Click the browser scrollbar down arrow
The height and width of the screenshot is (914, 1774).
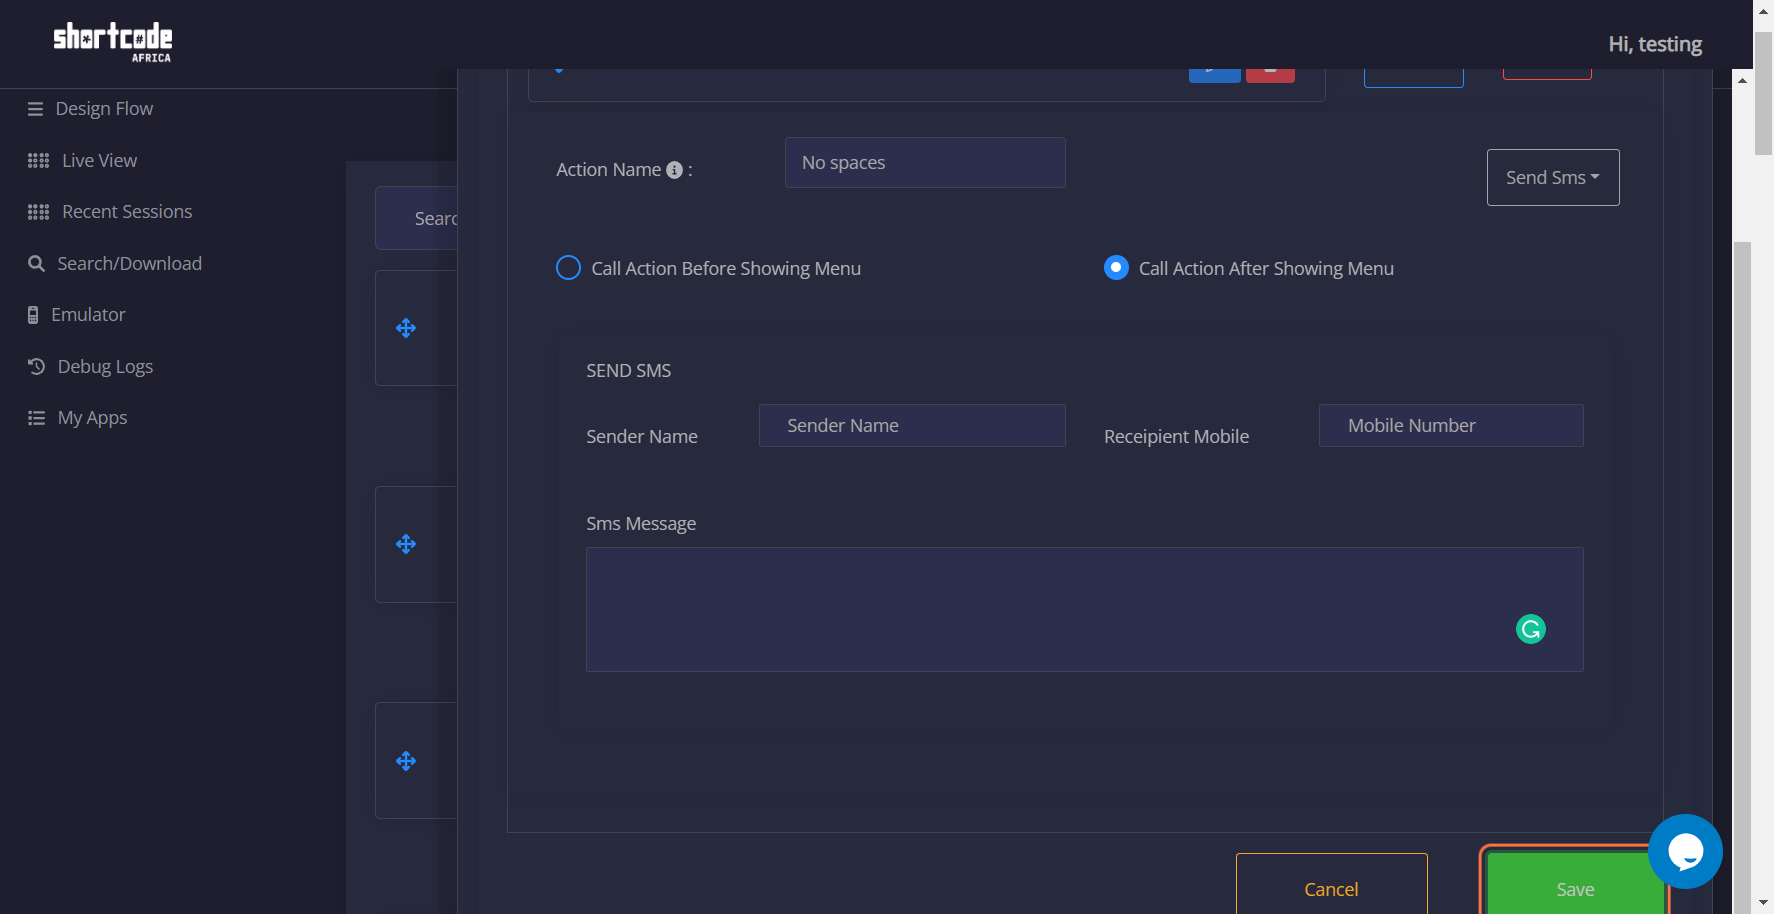tap(1764, 903)
